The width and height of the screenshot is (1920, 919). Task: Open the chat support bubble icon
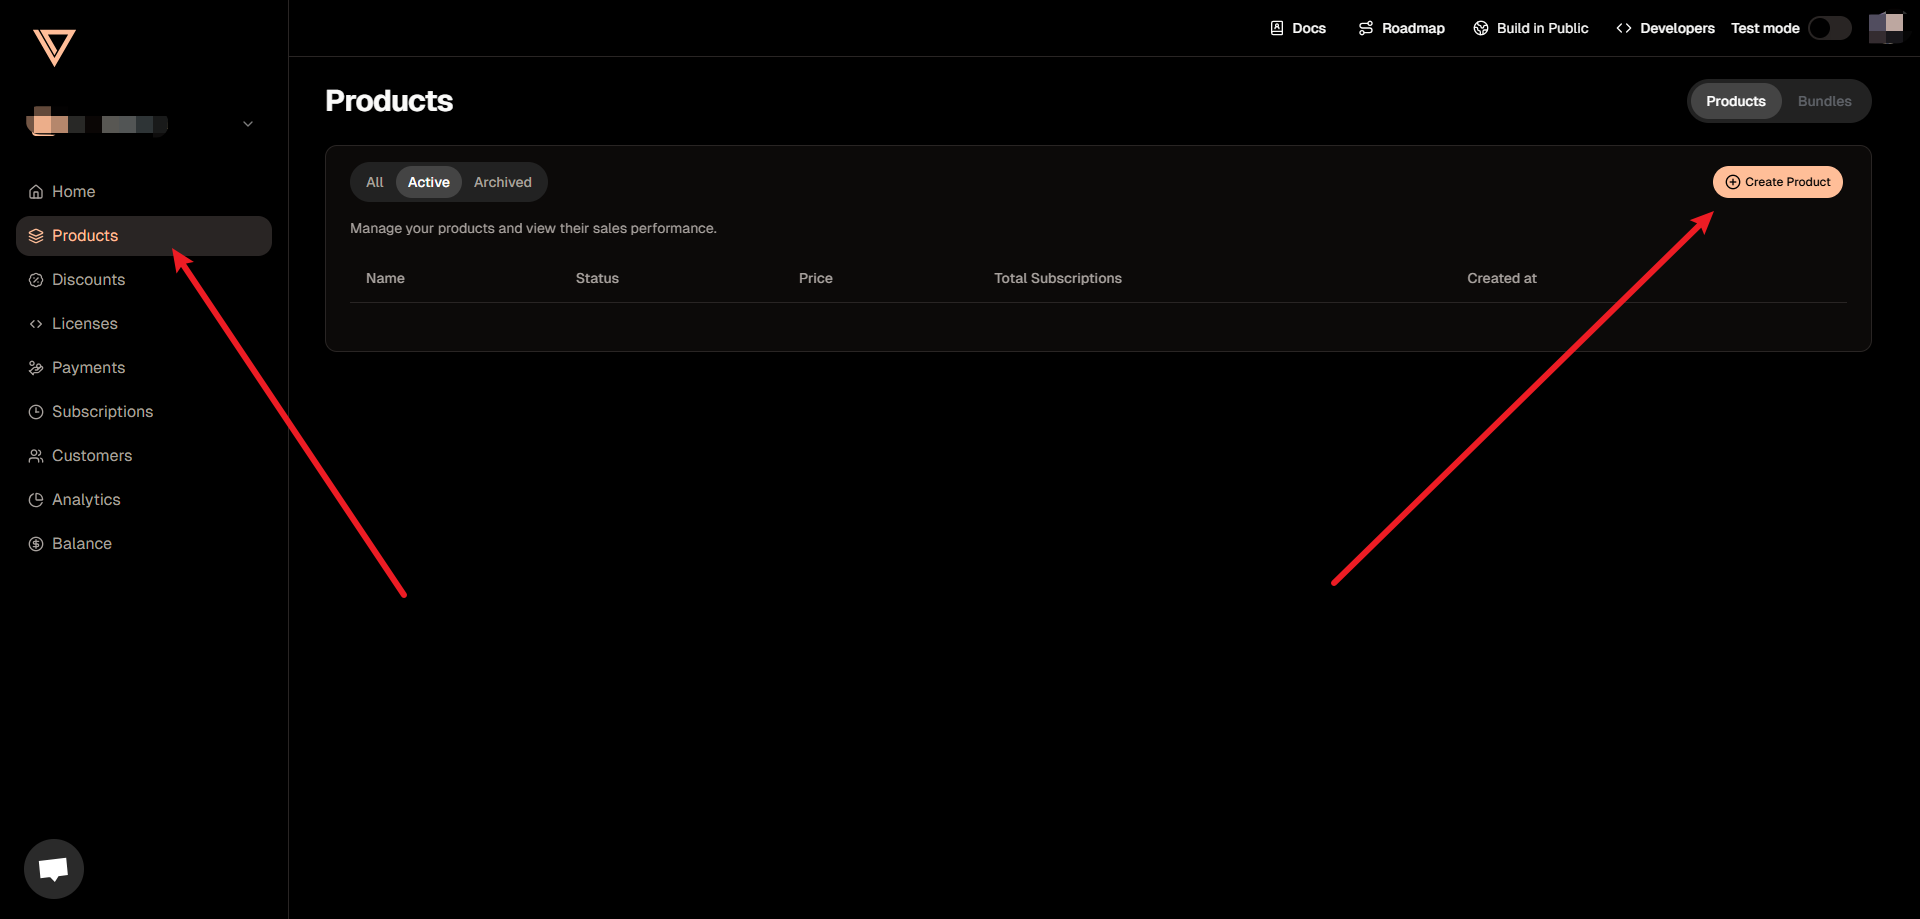tap(54, 868)
